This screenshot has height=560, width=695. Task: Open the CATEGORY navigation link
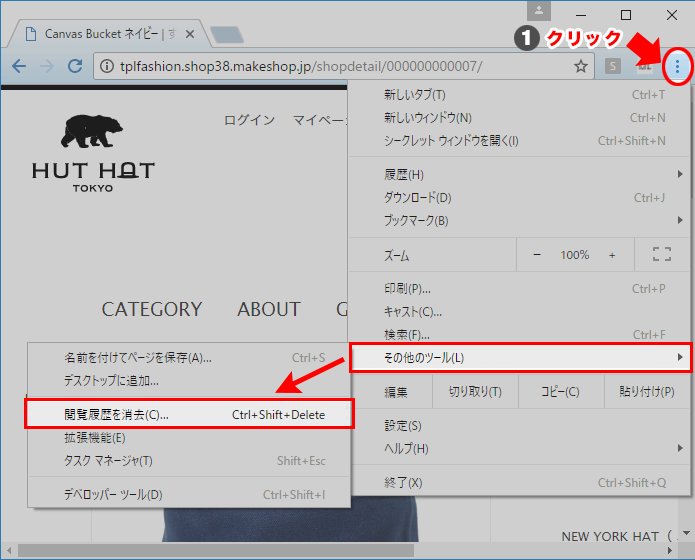click(152, 309)
